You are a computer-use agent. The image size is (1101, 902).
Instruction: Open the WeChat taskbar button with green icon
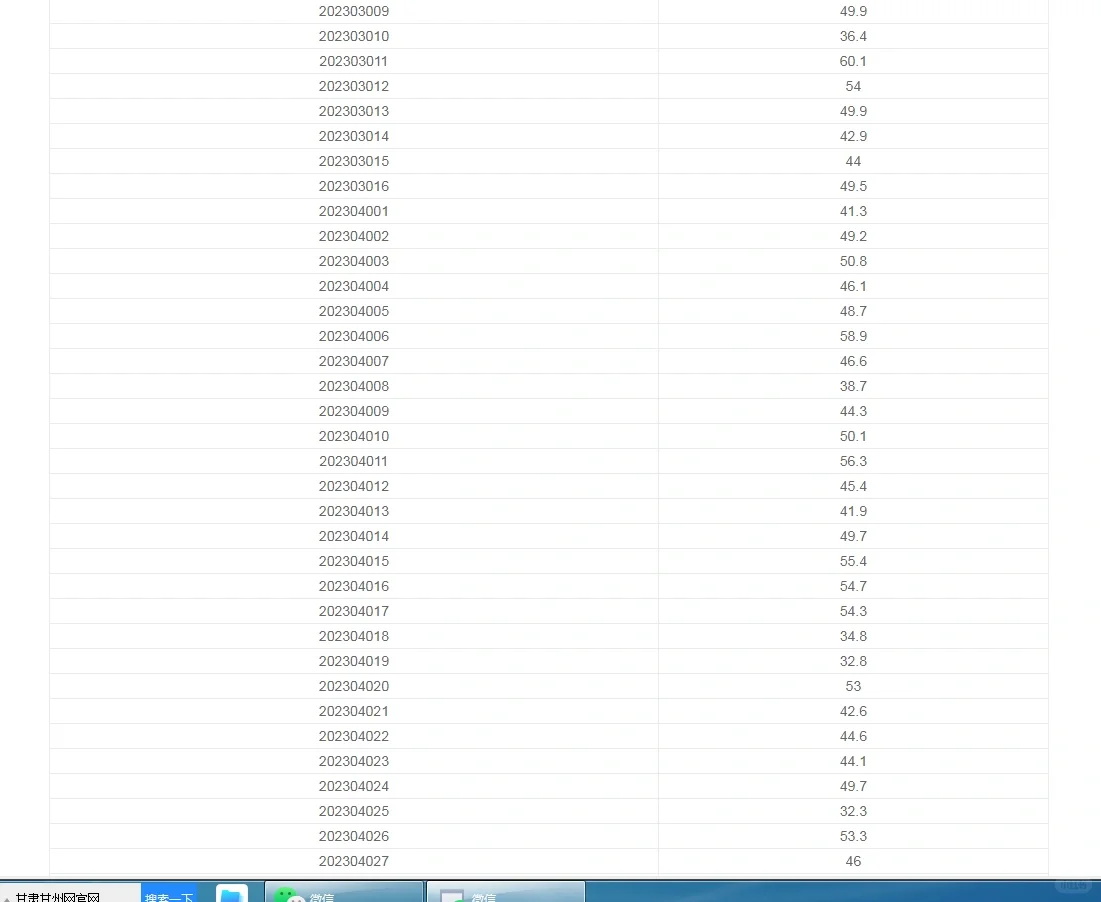click(344, 892)
